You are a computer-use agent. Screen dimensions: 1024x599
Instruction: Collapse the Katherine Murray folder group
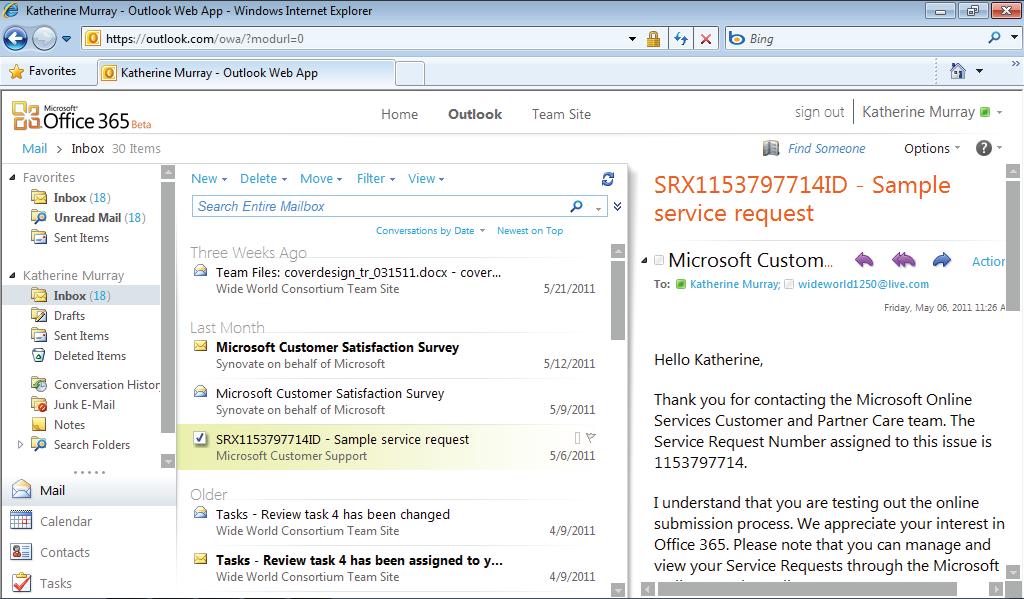pyautogui.click(x=12, y=275)
